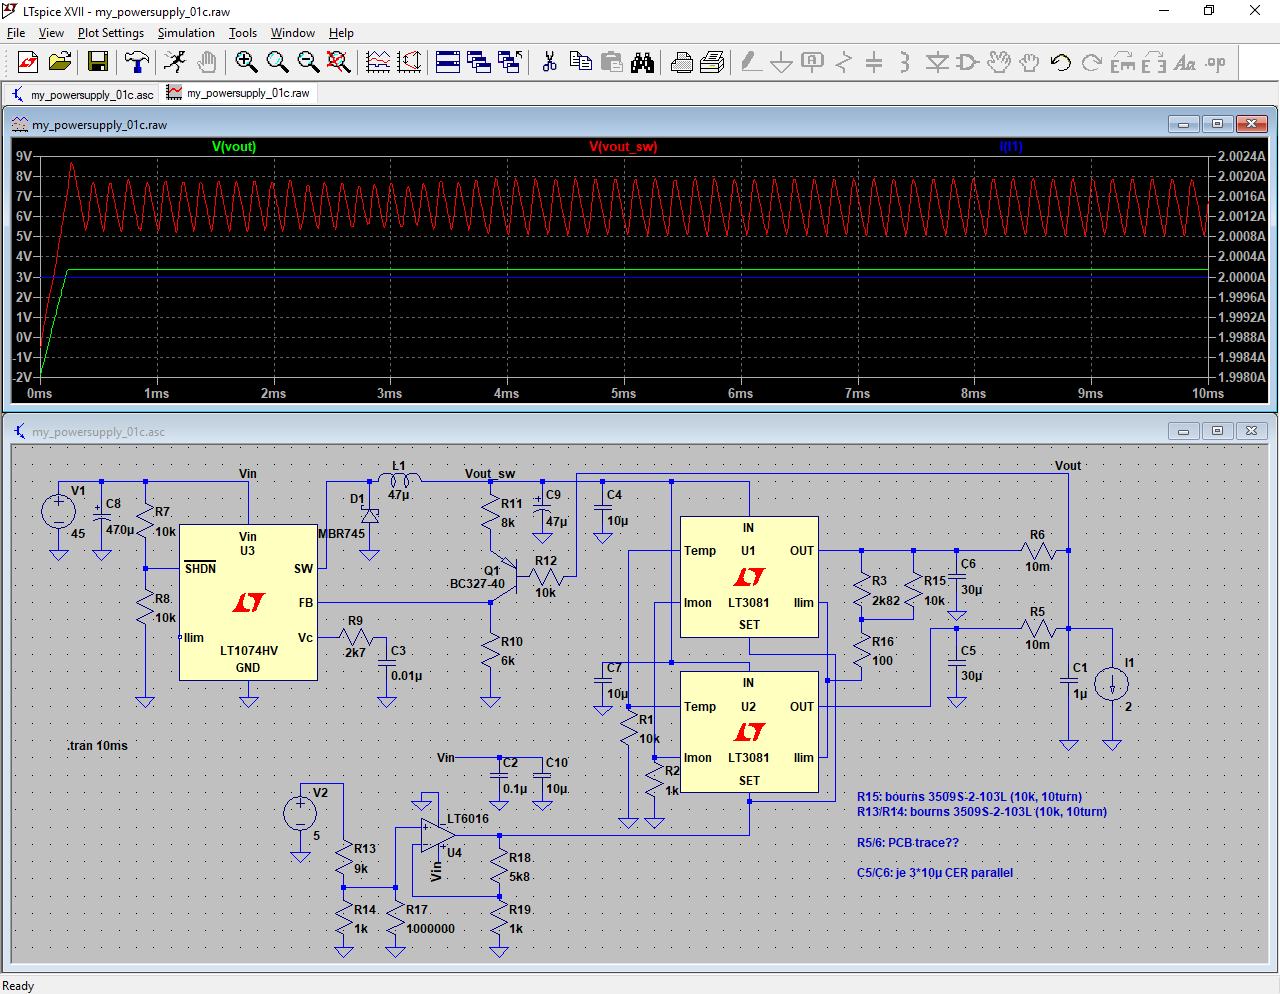The image size is (1280, 994).
Task: Select the Label Net tool
Action: click(x=813, y=62)
